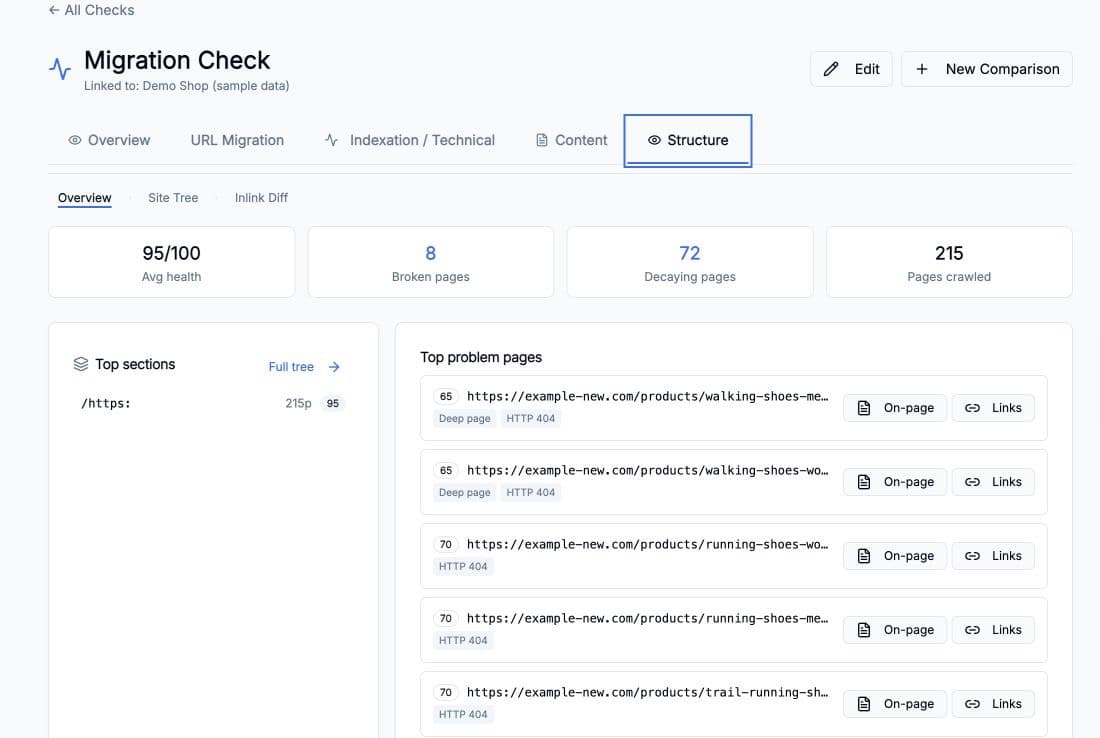
Task: Click the Deep page tag on walking-shoes-me… row
Action: [x=464, y=419]
